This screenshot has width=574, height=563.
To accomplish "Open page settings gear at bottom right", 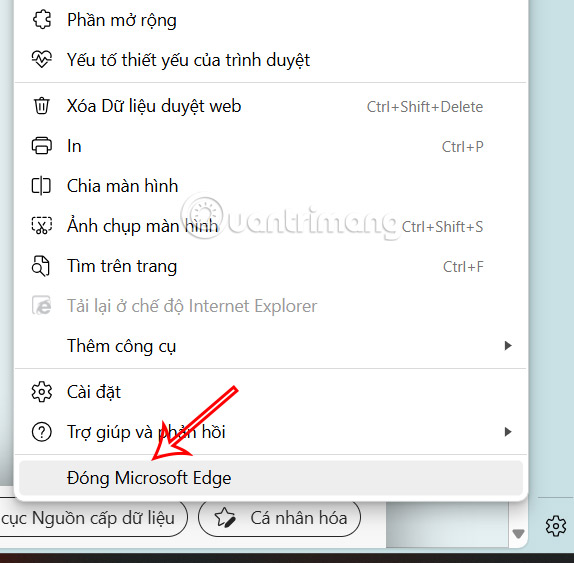I will pos(556,526).
